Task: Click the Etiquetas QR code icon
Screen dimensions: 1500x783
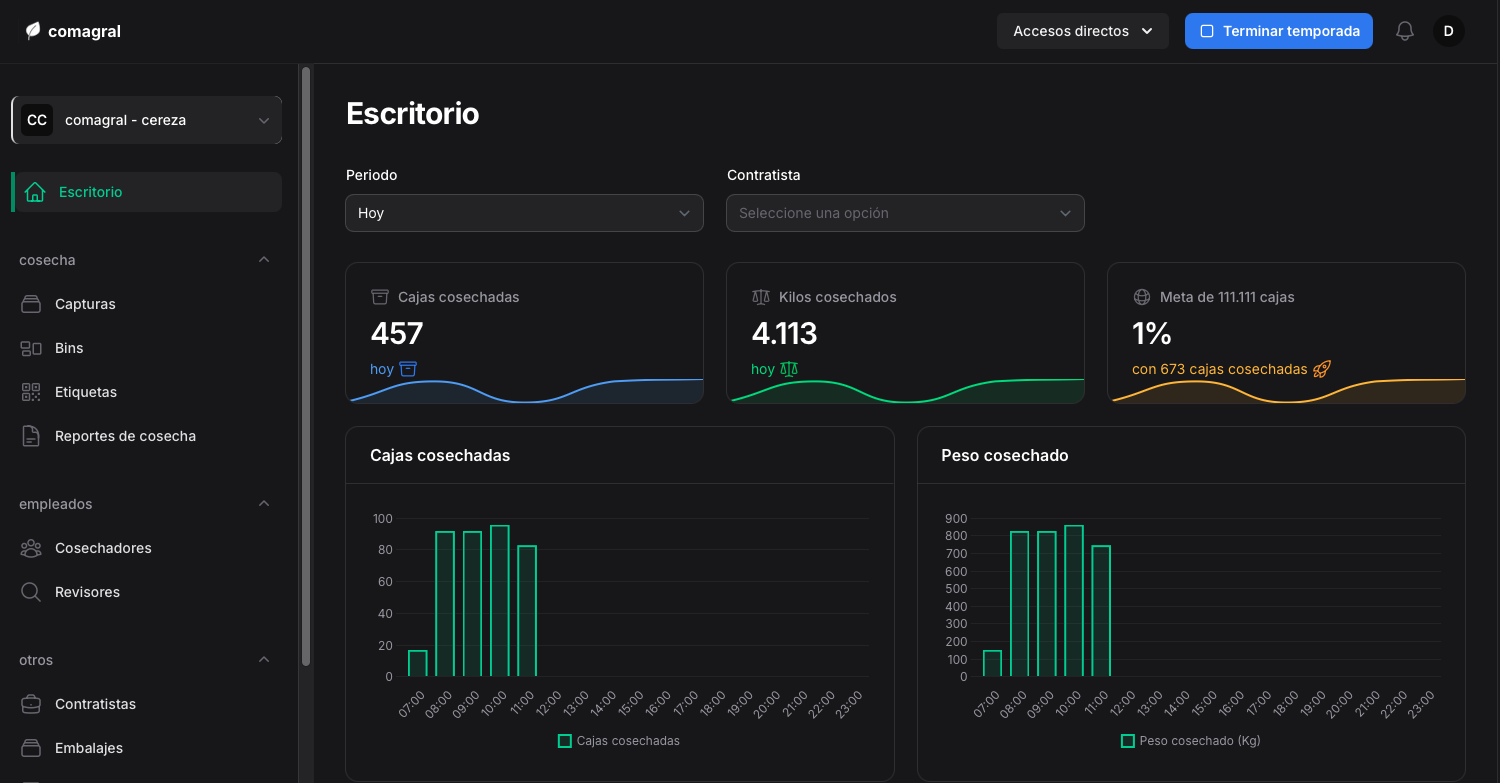Action: 31,392
